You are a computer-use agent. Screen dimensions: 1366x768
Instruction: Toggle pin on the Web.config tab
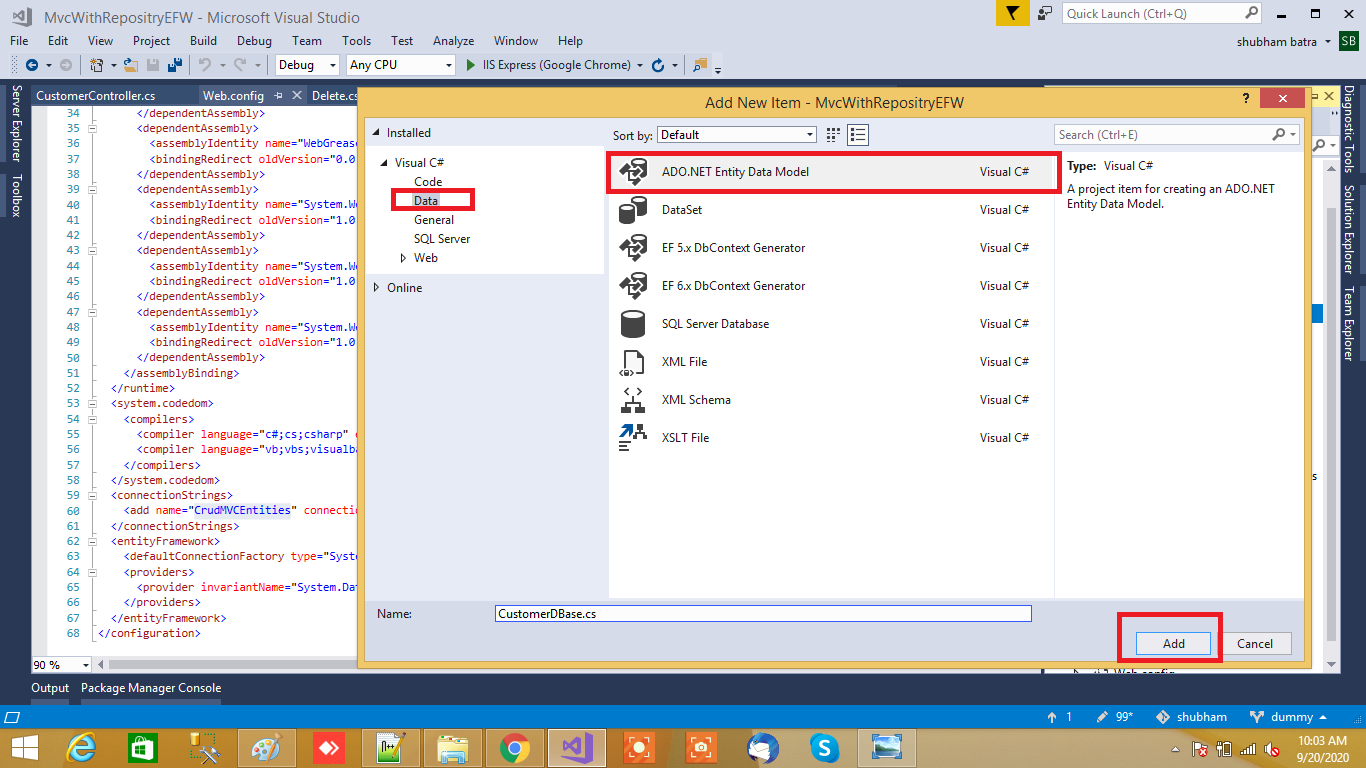pos(279,96)
